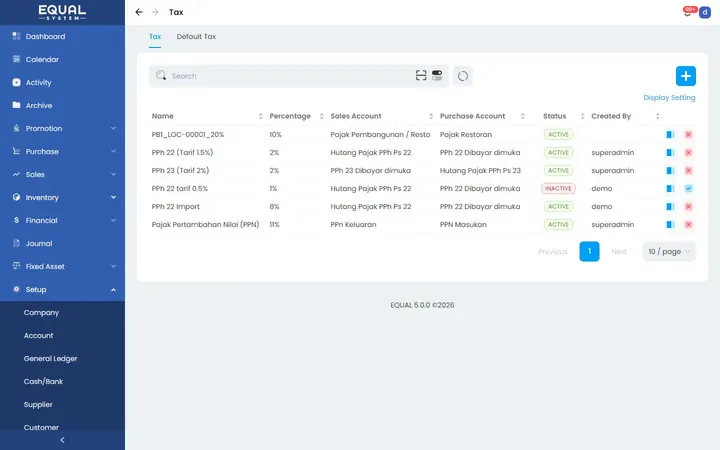Image resolution: width=720 pixels, height=450 pixels.
Task: Click the INACTIVE status badge
Action: 558,188
